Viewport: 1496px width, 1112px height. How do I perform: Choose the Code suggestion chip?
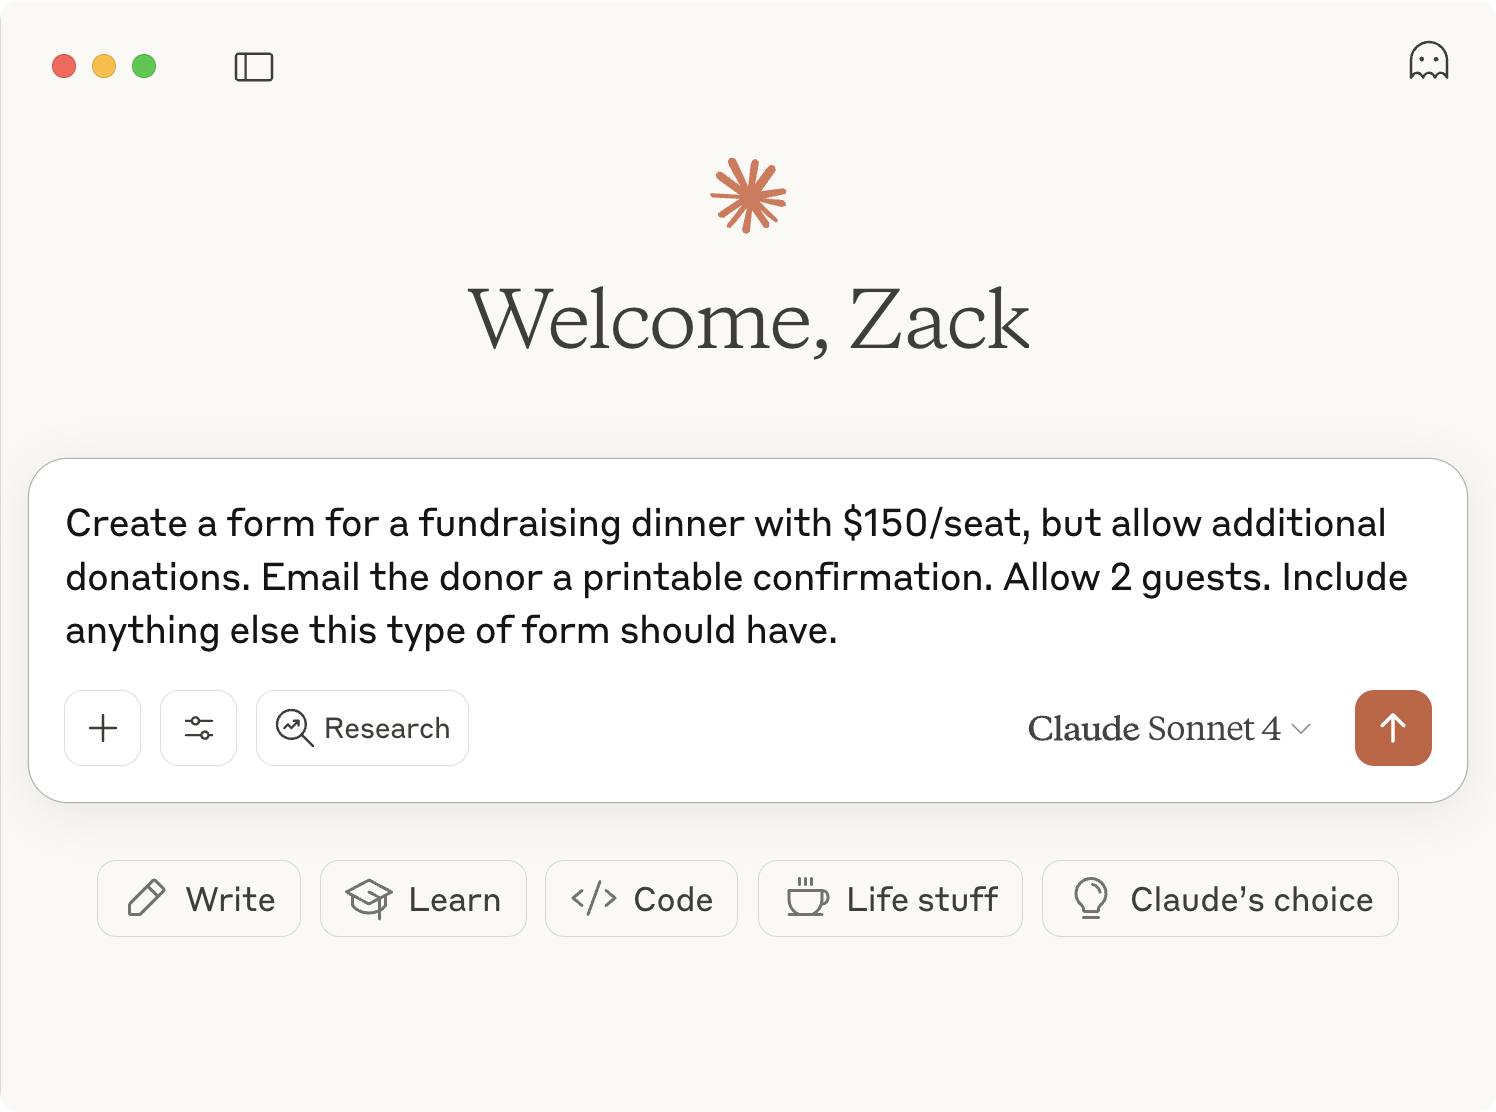tap(641, 899)
